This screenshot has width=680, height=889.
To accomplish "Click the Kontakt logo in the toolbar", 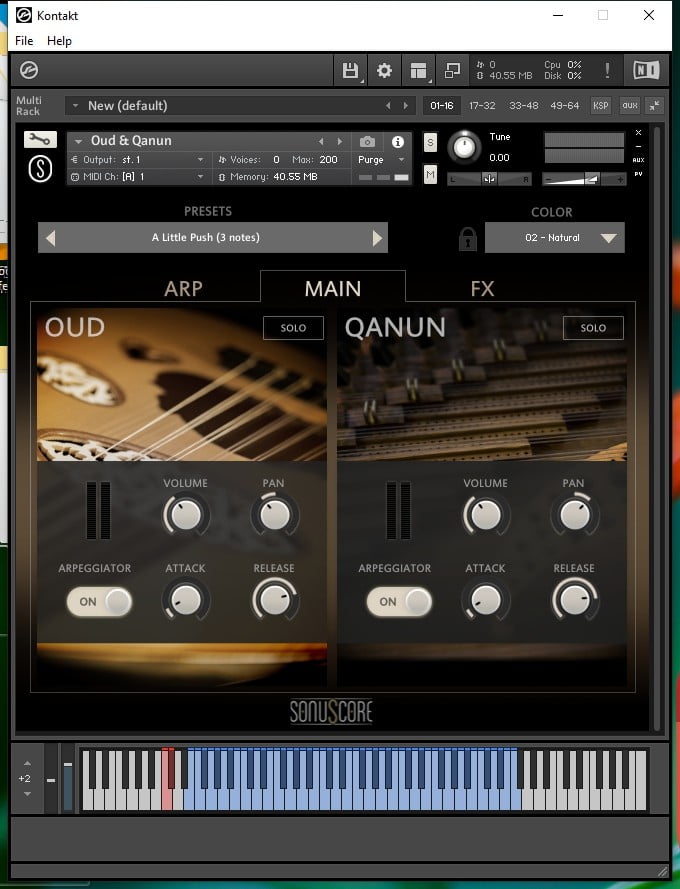I will pos(29,70).
